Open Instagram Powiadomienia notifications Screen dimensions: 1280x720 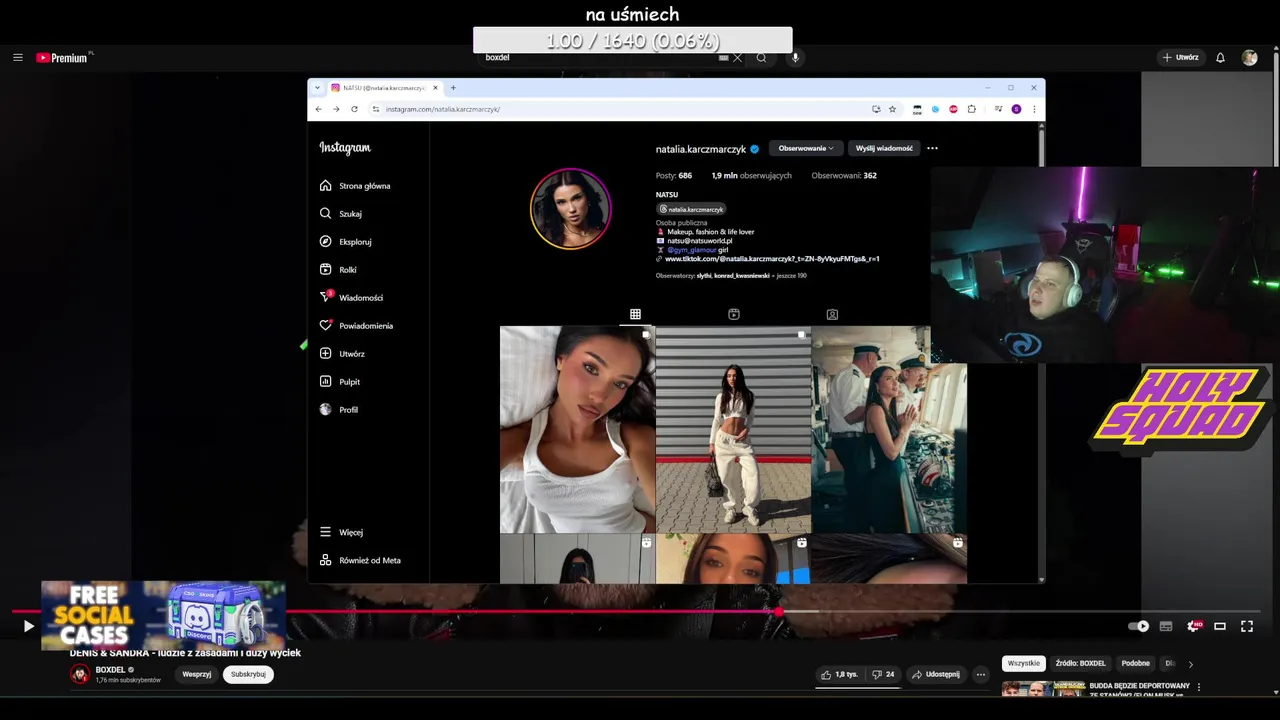(356, 326)
